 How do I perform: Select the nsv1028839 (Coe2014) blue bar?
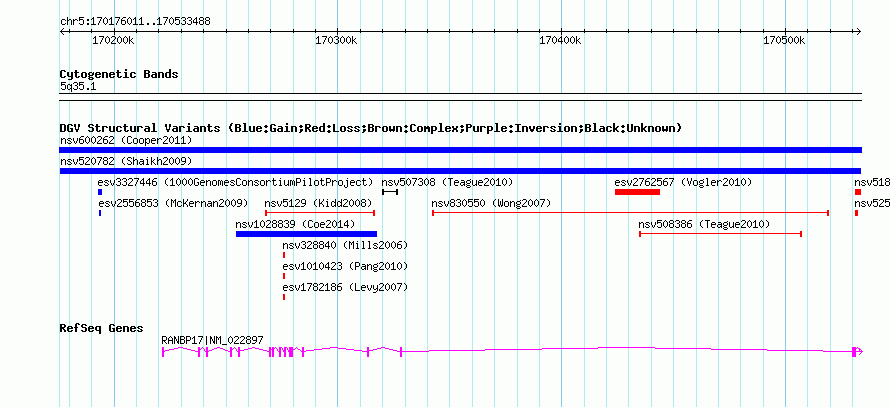[307, 234]
